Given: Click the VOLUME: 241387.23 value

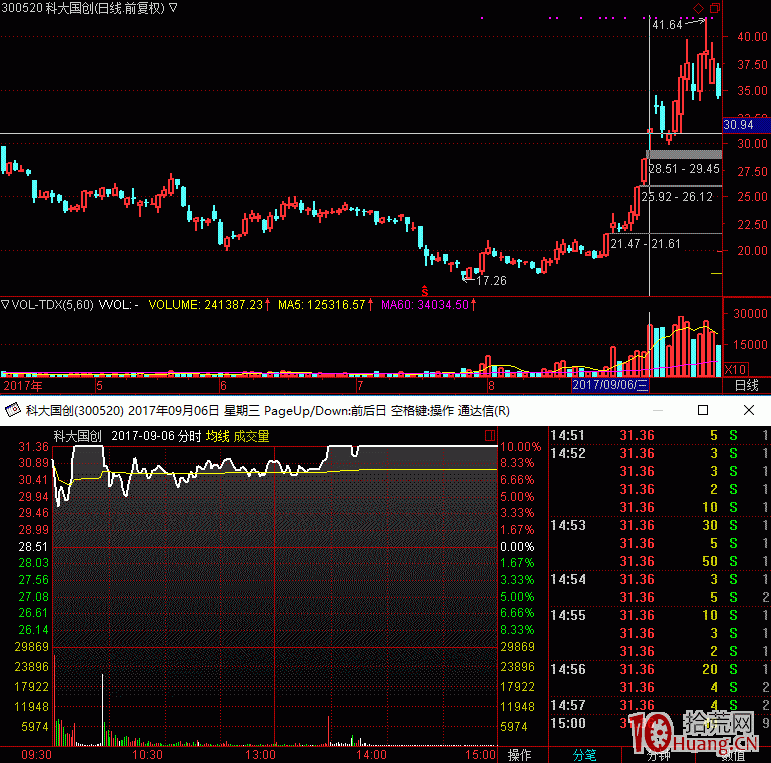Looking at the screenshot, I should click(x=206, y=305).
